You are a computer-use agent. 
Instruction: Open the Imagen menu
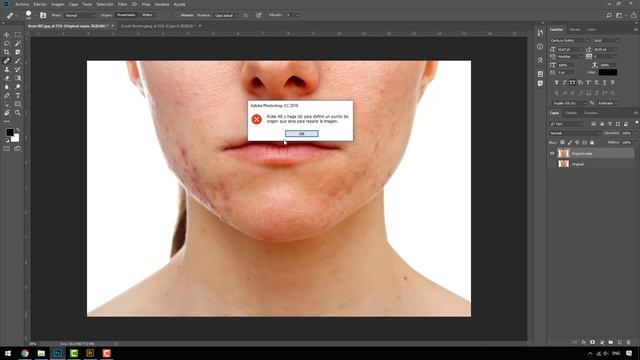coord(58,4)
